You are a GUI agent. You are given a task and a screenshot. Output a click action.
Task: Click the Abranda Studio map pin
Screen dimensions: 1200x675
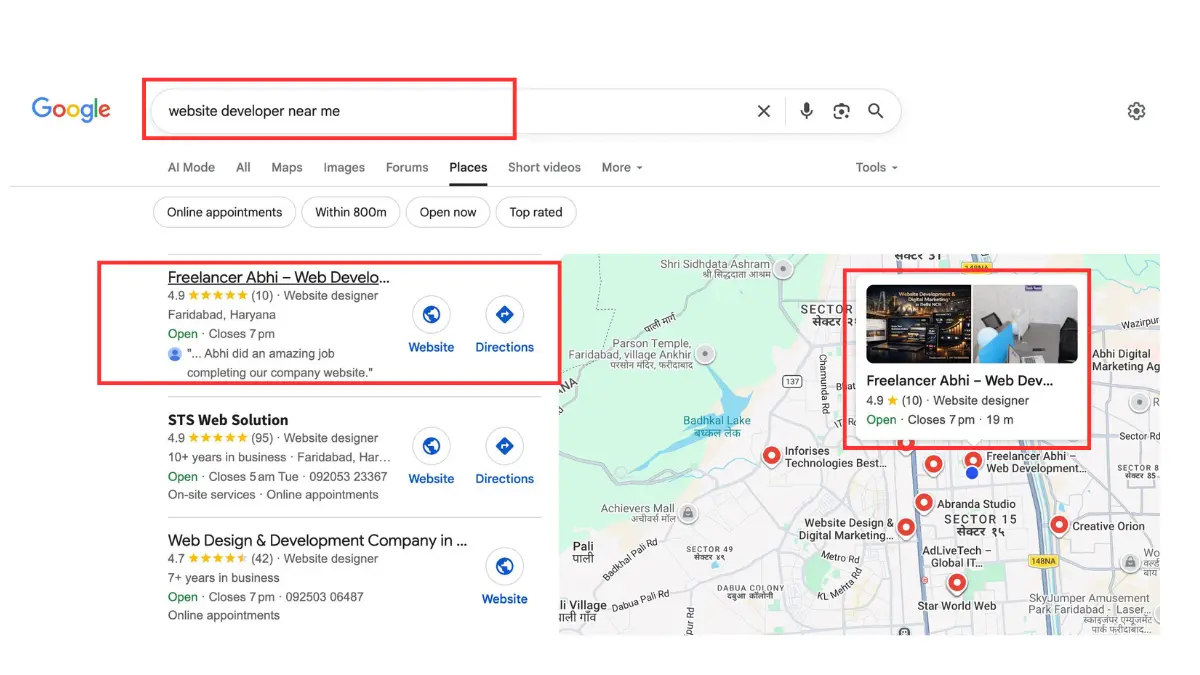tap(924, 502)
